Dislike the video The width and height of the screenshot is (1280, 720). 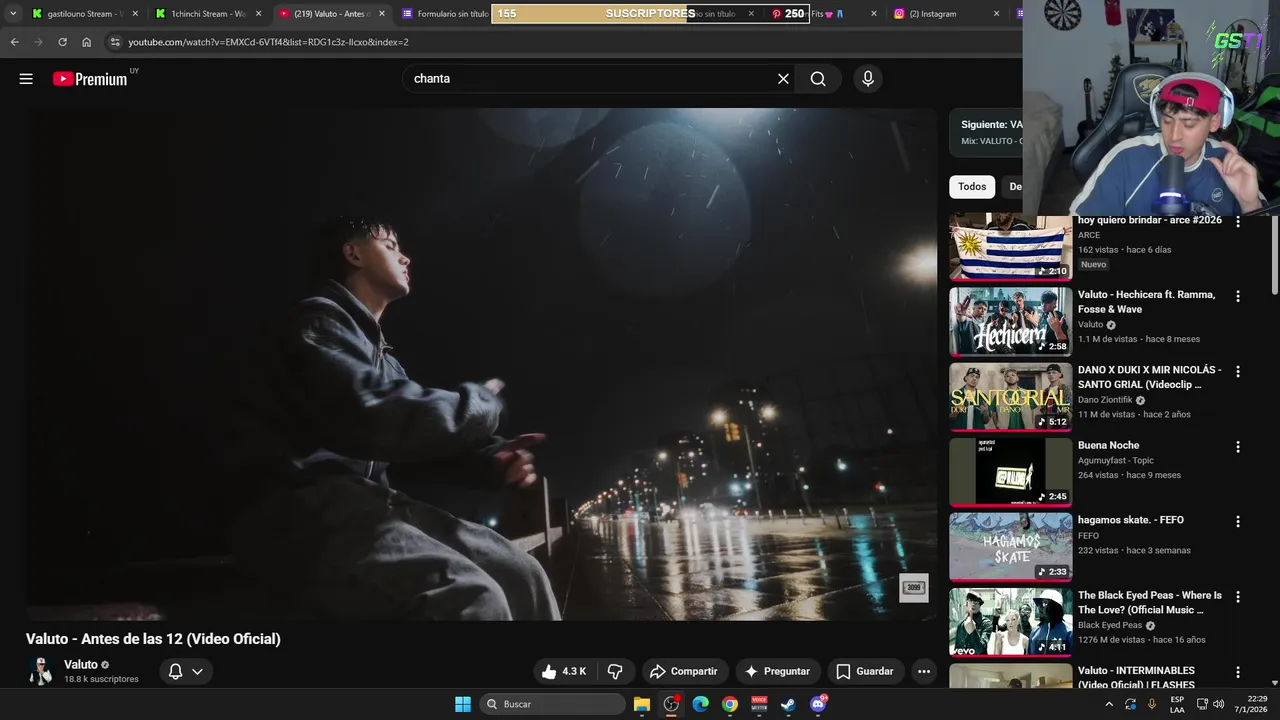pyautogui.click(x=615, y=671)
